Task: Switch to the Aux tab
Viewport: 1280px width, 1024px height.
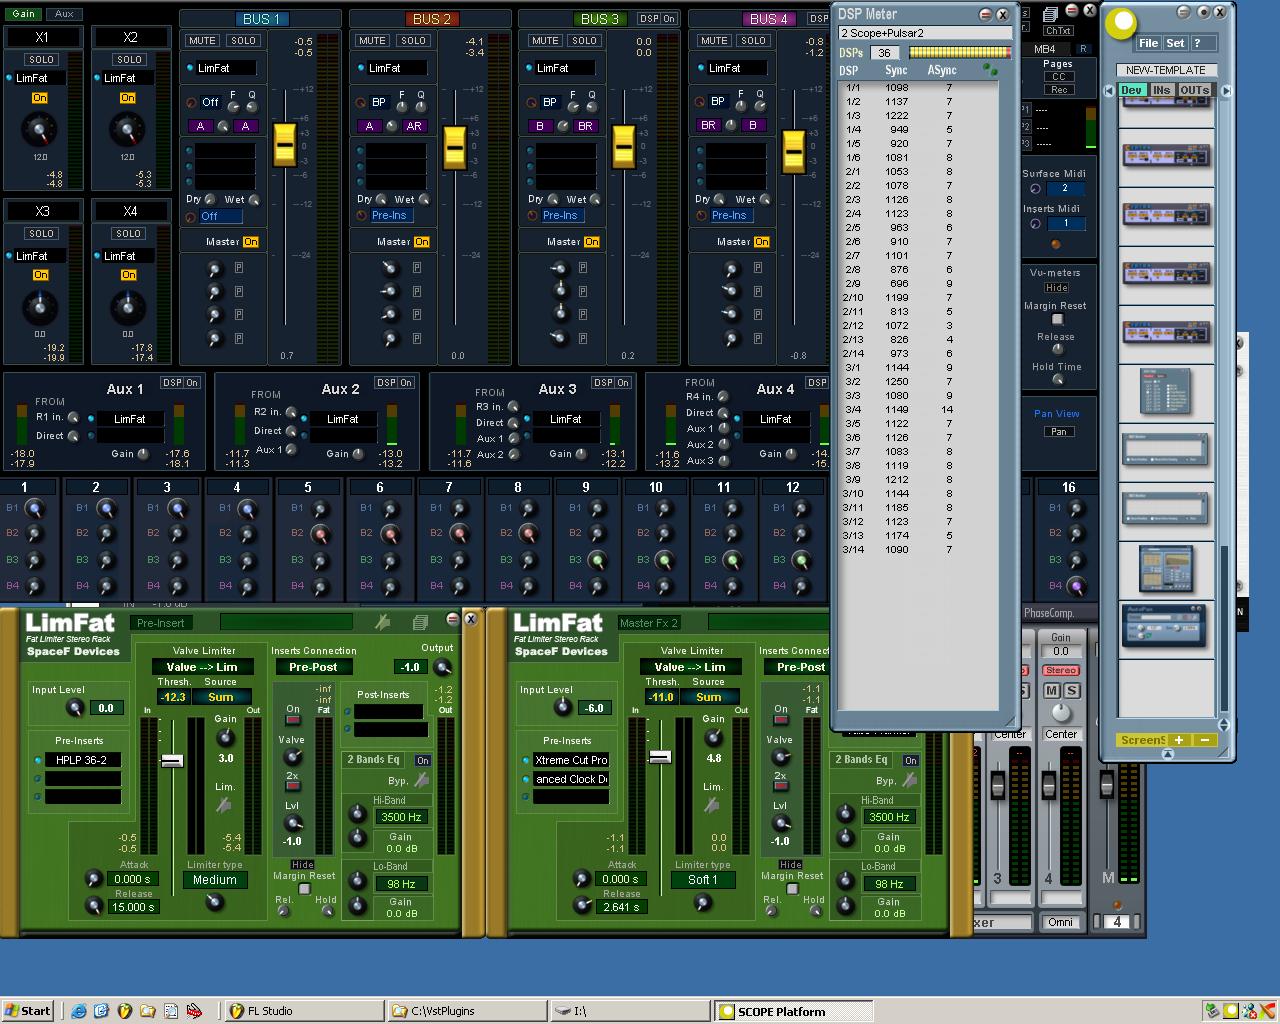Action: click(64, 14)
